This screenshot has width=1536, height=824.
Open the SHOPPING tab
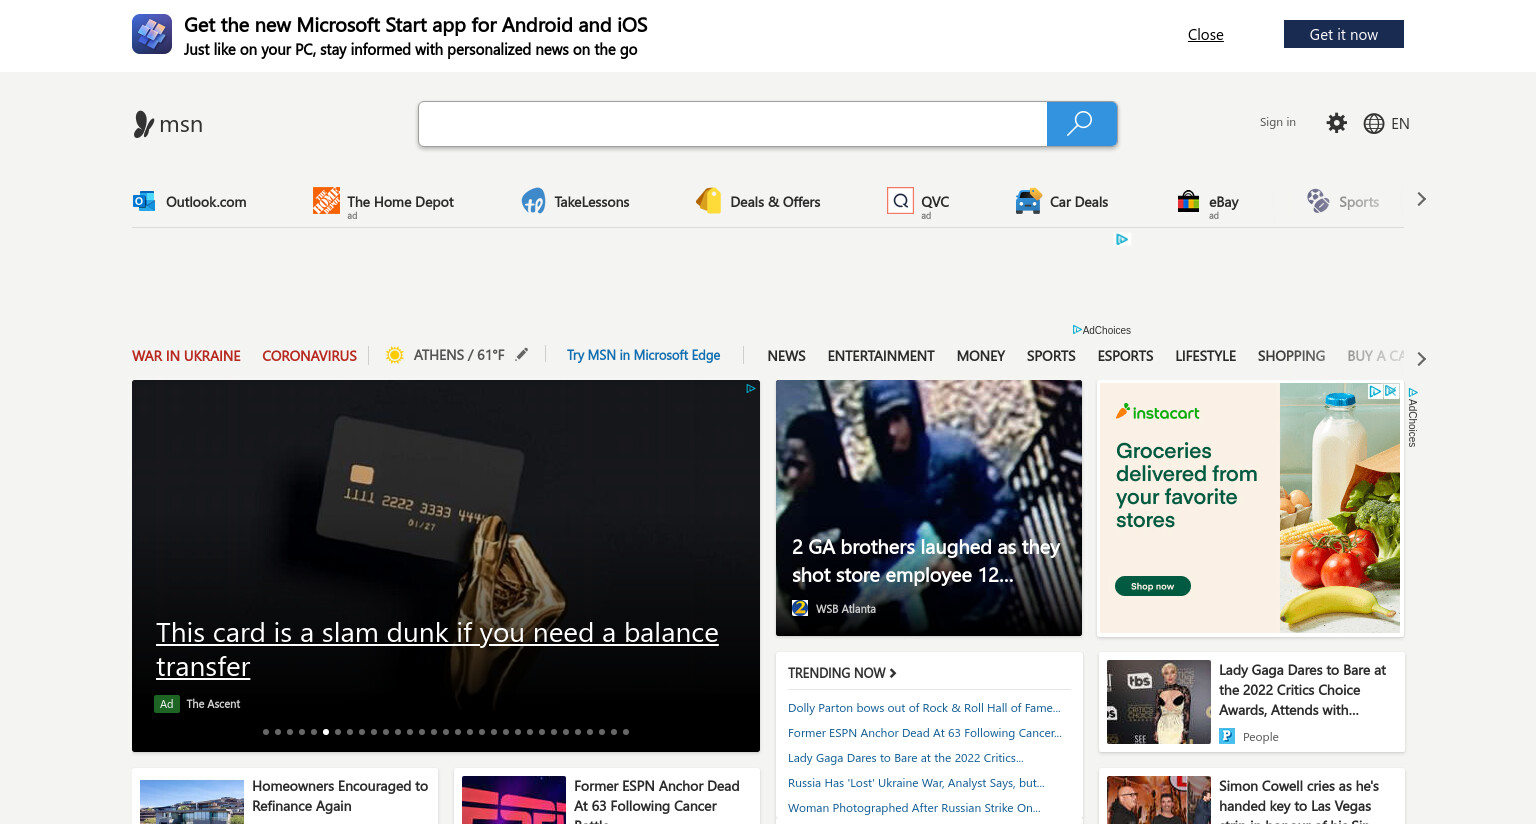pyautogui.click(x=1291, y=356)
